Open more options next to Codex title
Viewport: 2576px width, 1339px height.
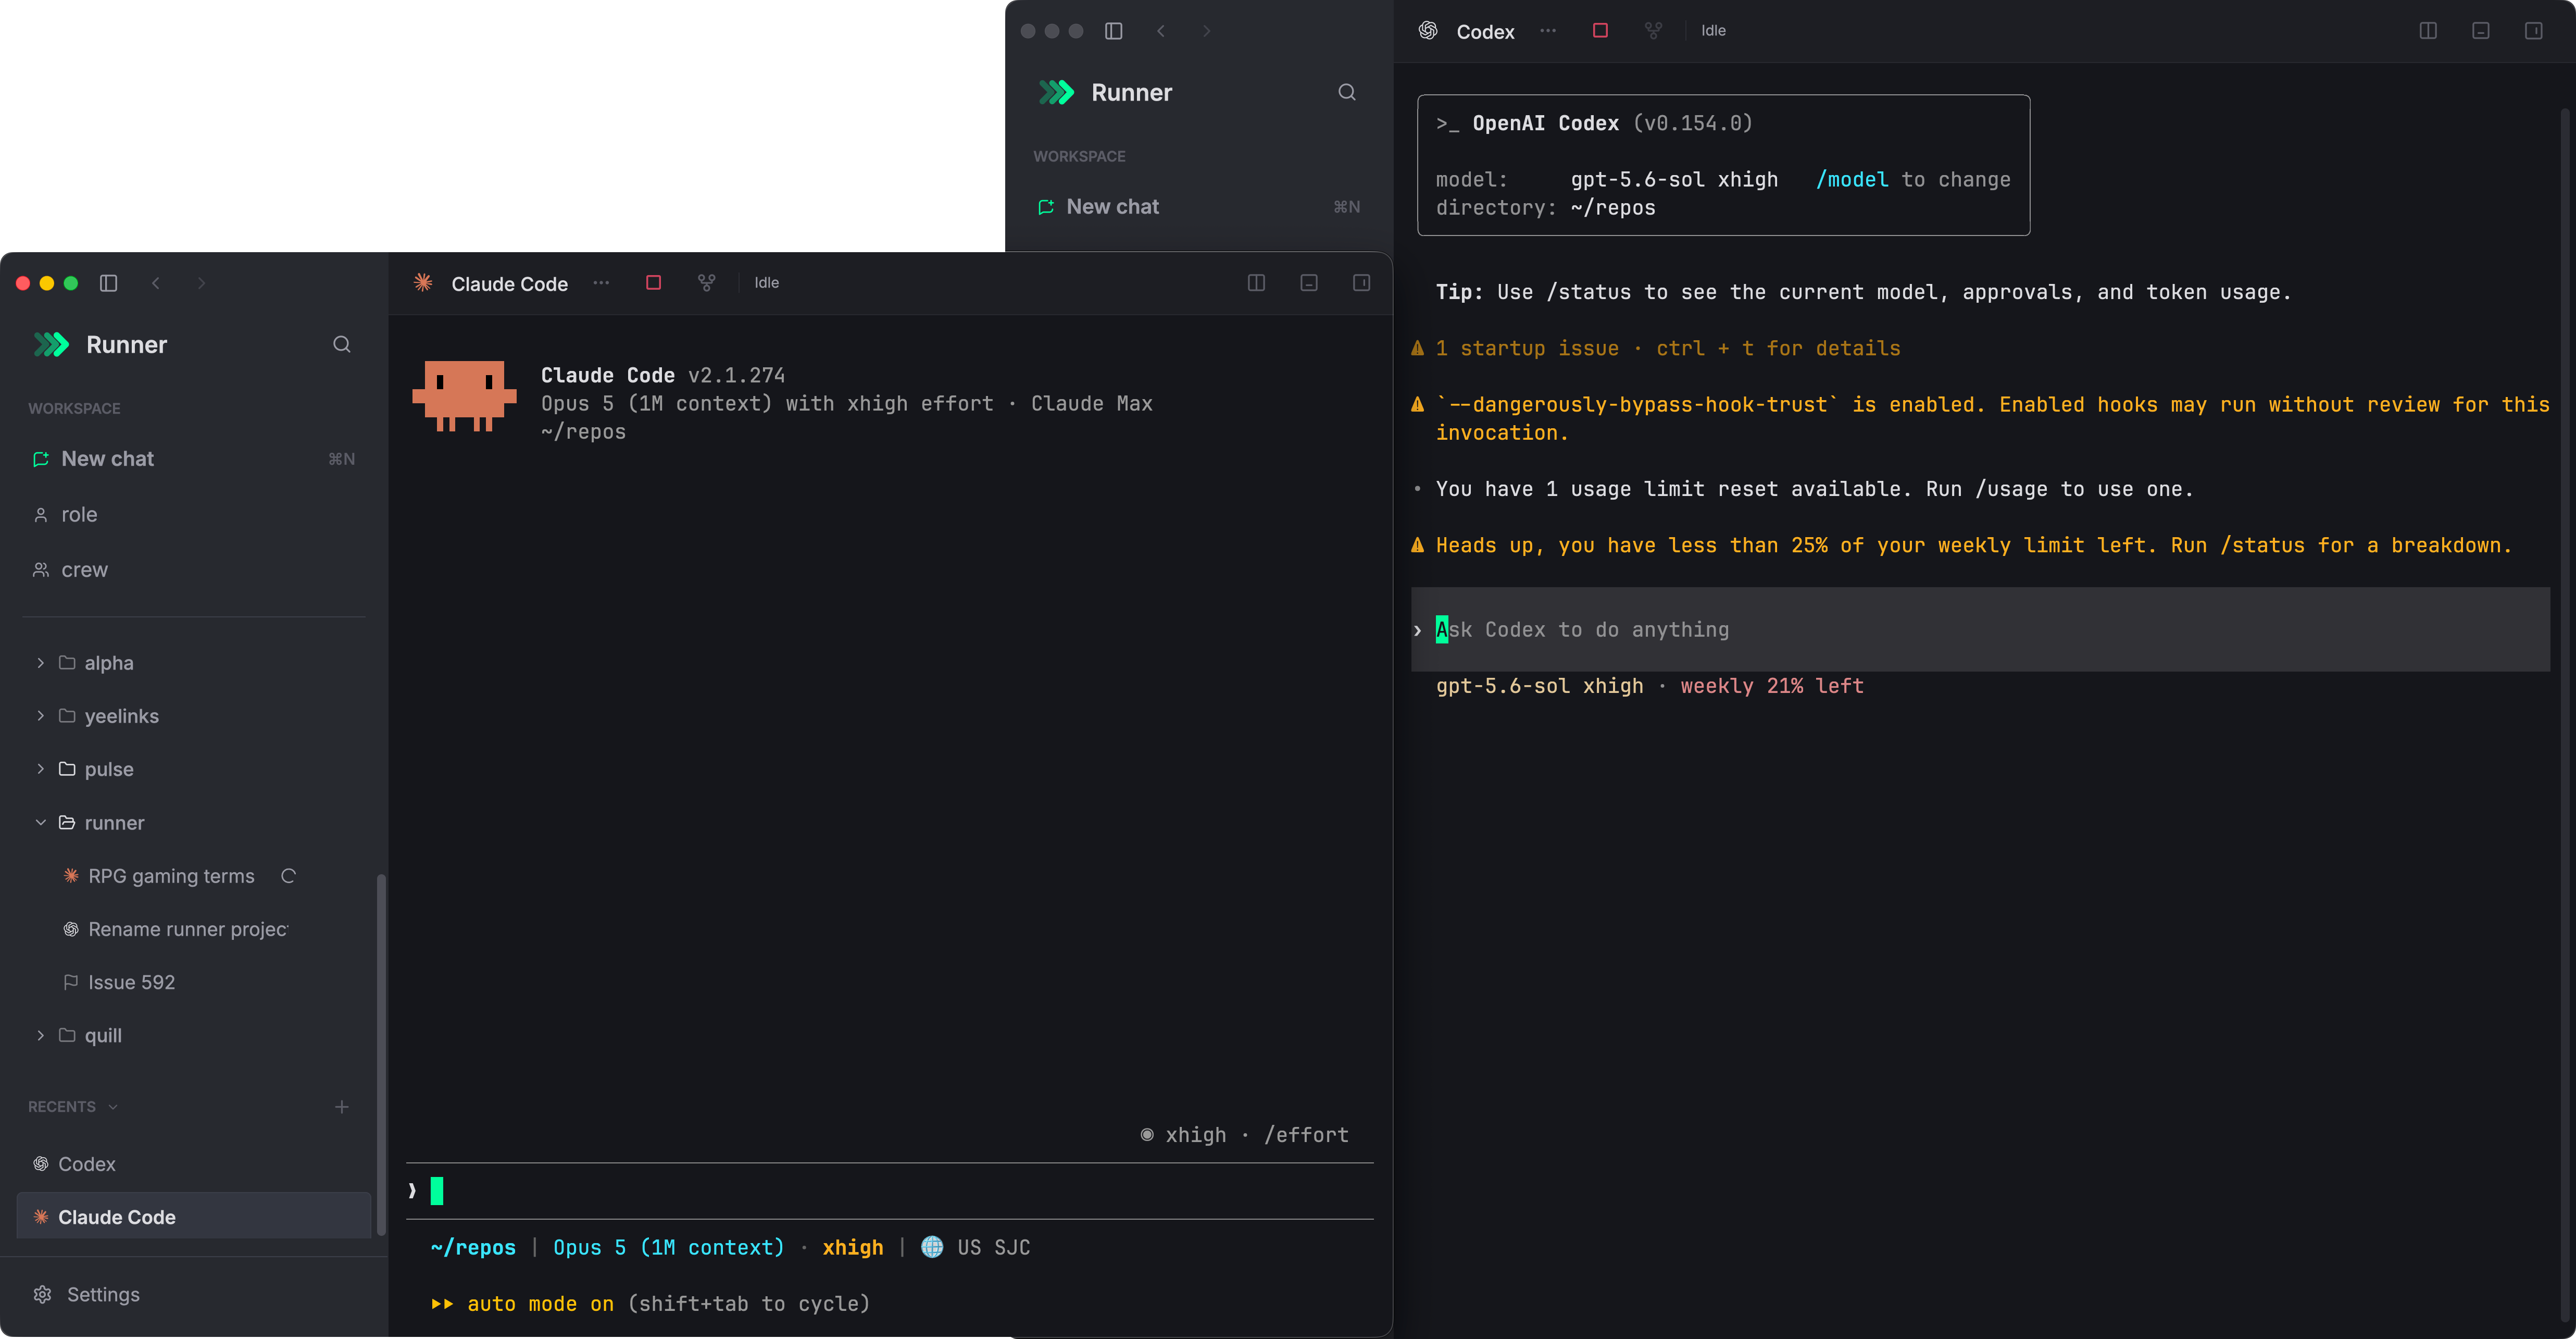1548,31
